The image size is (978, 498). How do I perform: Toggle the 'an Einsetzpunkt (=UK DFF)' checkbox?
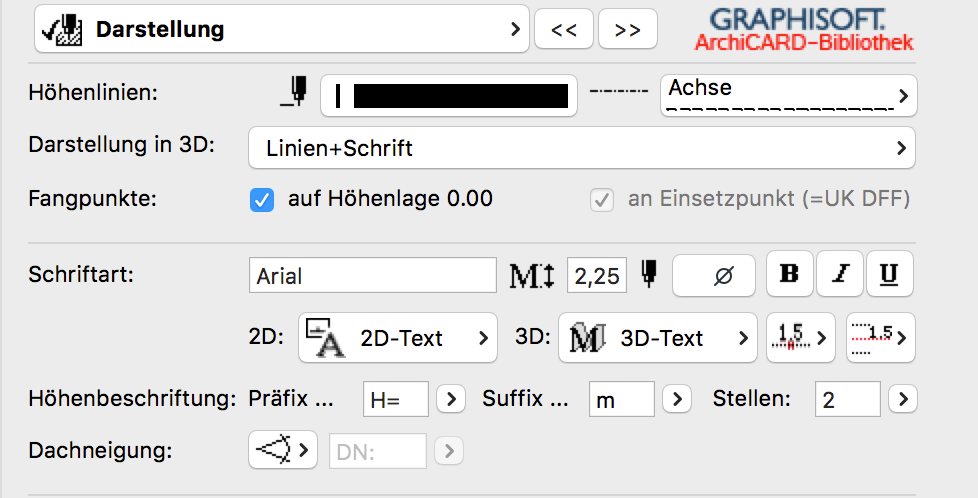(x=602, y=200)
